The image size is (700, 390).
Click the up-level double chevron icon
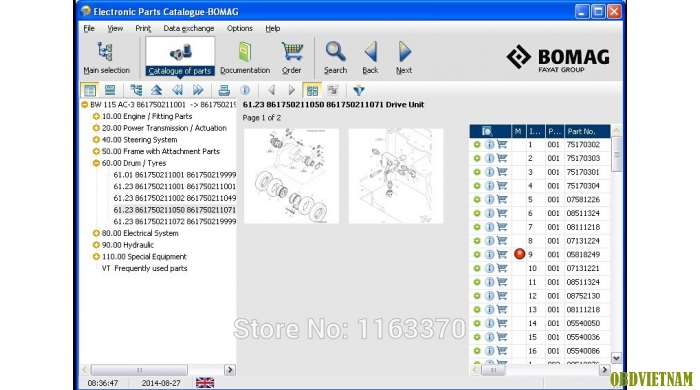pos(156,90)
